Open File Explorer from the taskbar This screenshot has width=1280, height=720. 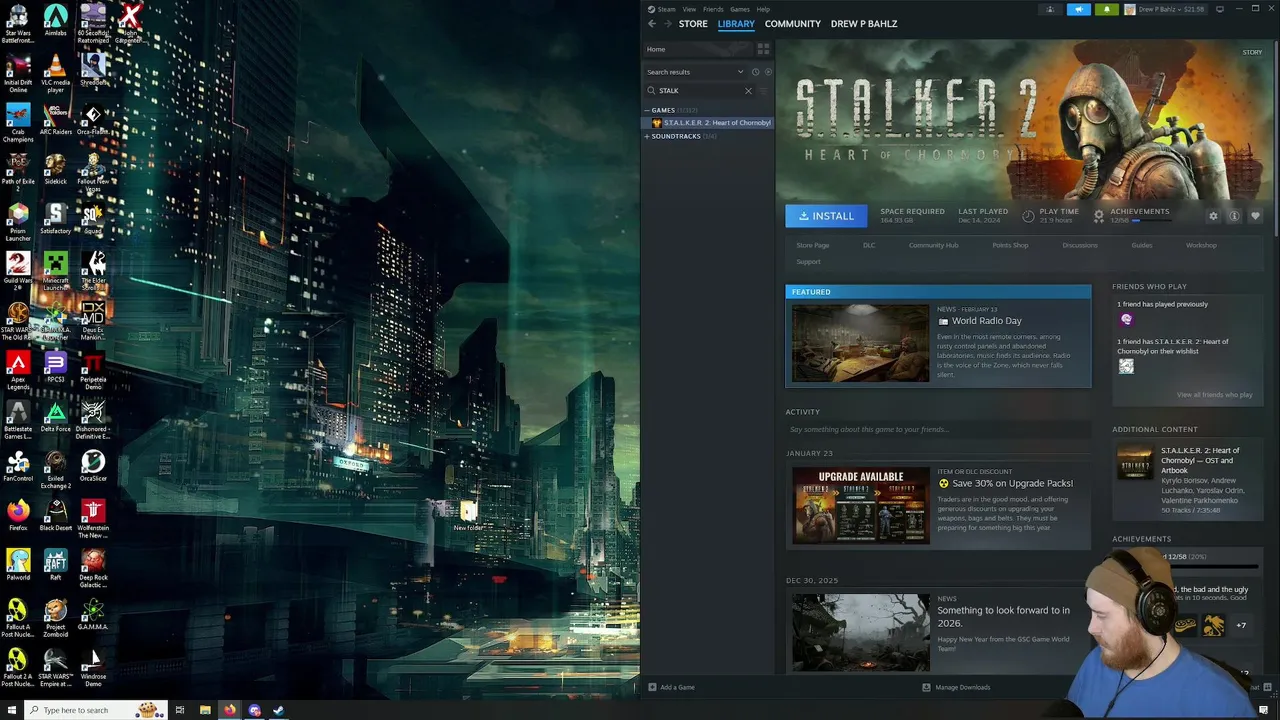click(x=205, y=710)
